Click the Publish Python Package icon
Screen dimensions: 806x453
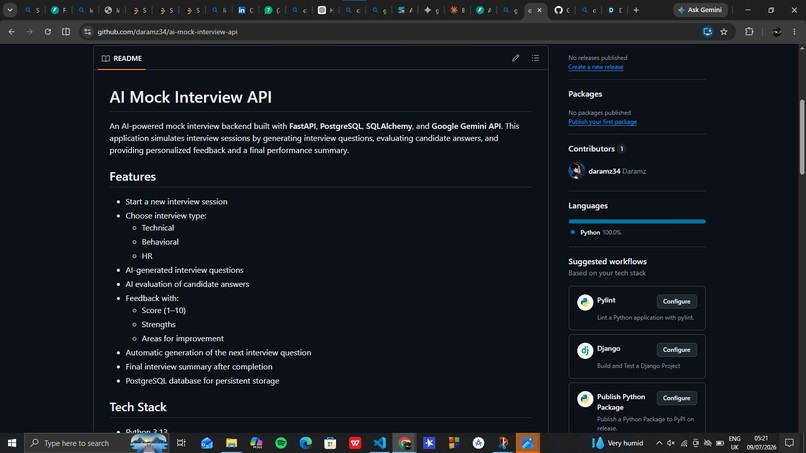[584, 398]
